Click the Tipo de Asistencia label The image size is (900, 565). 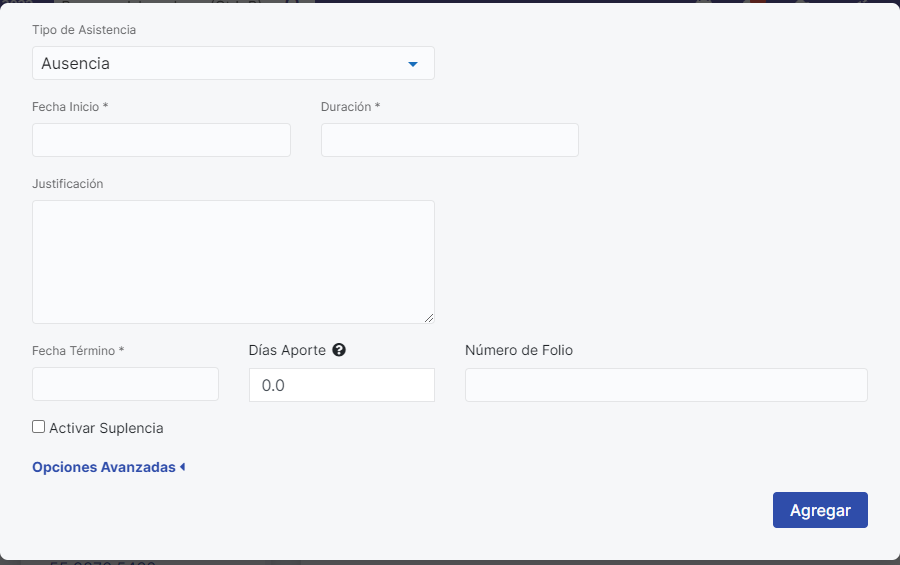tap(84, 30)
